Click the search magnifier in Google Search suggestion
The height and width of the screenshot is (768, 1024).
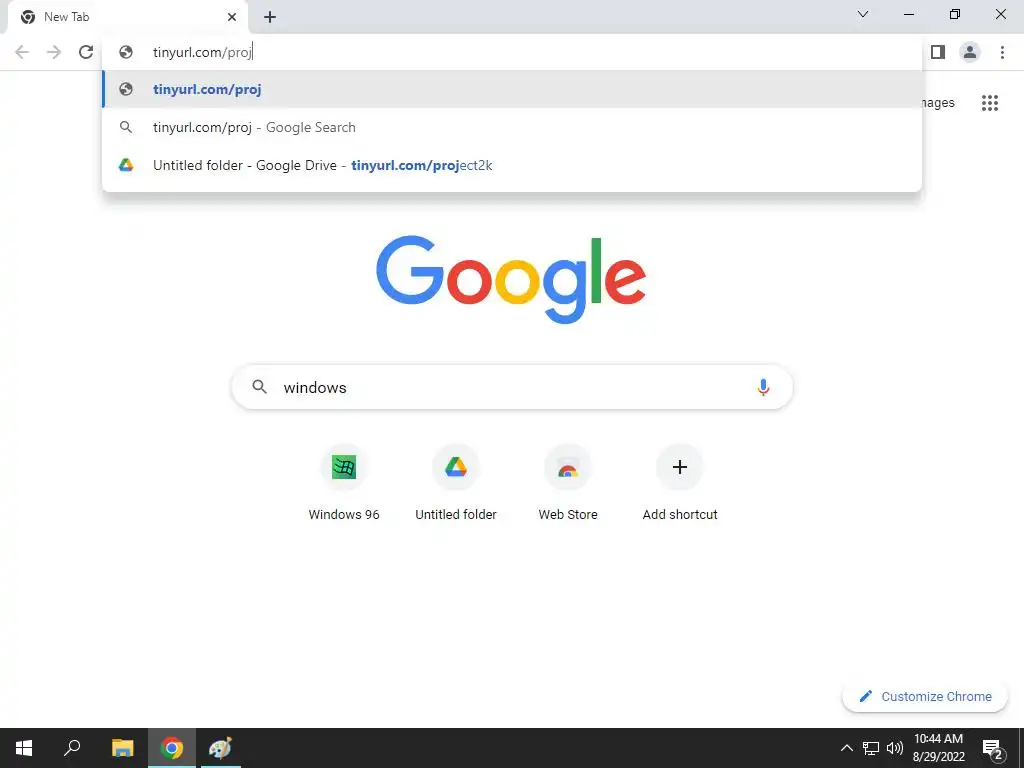[x=126, y=127]
